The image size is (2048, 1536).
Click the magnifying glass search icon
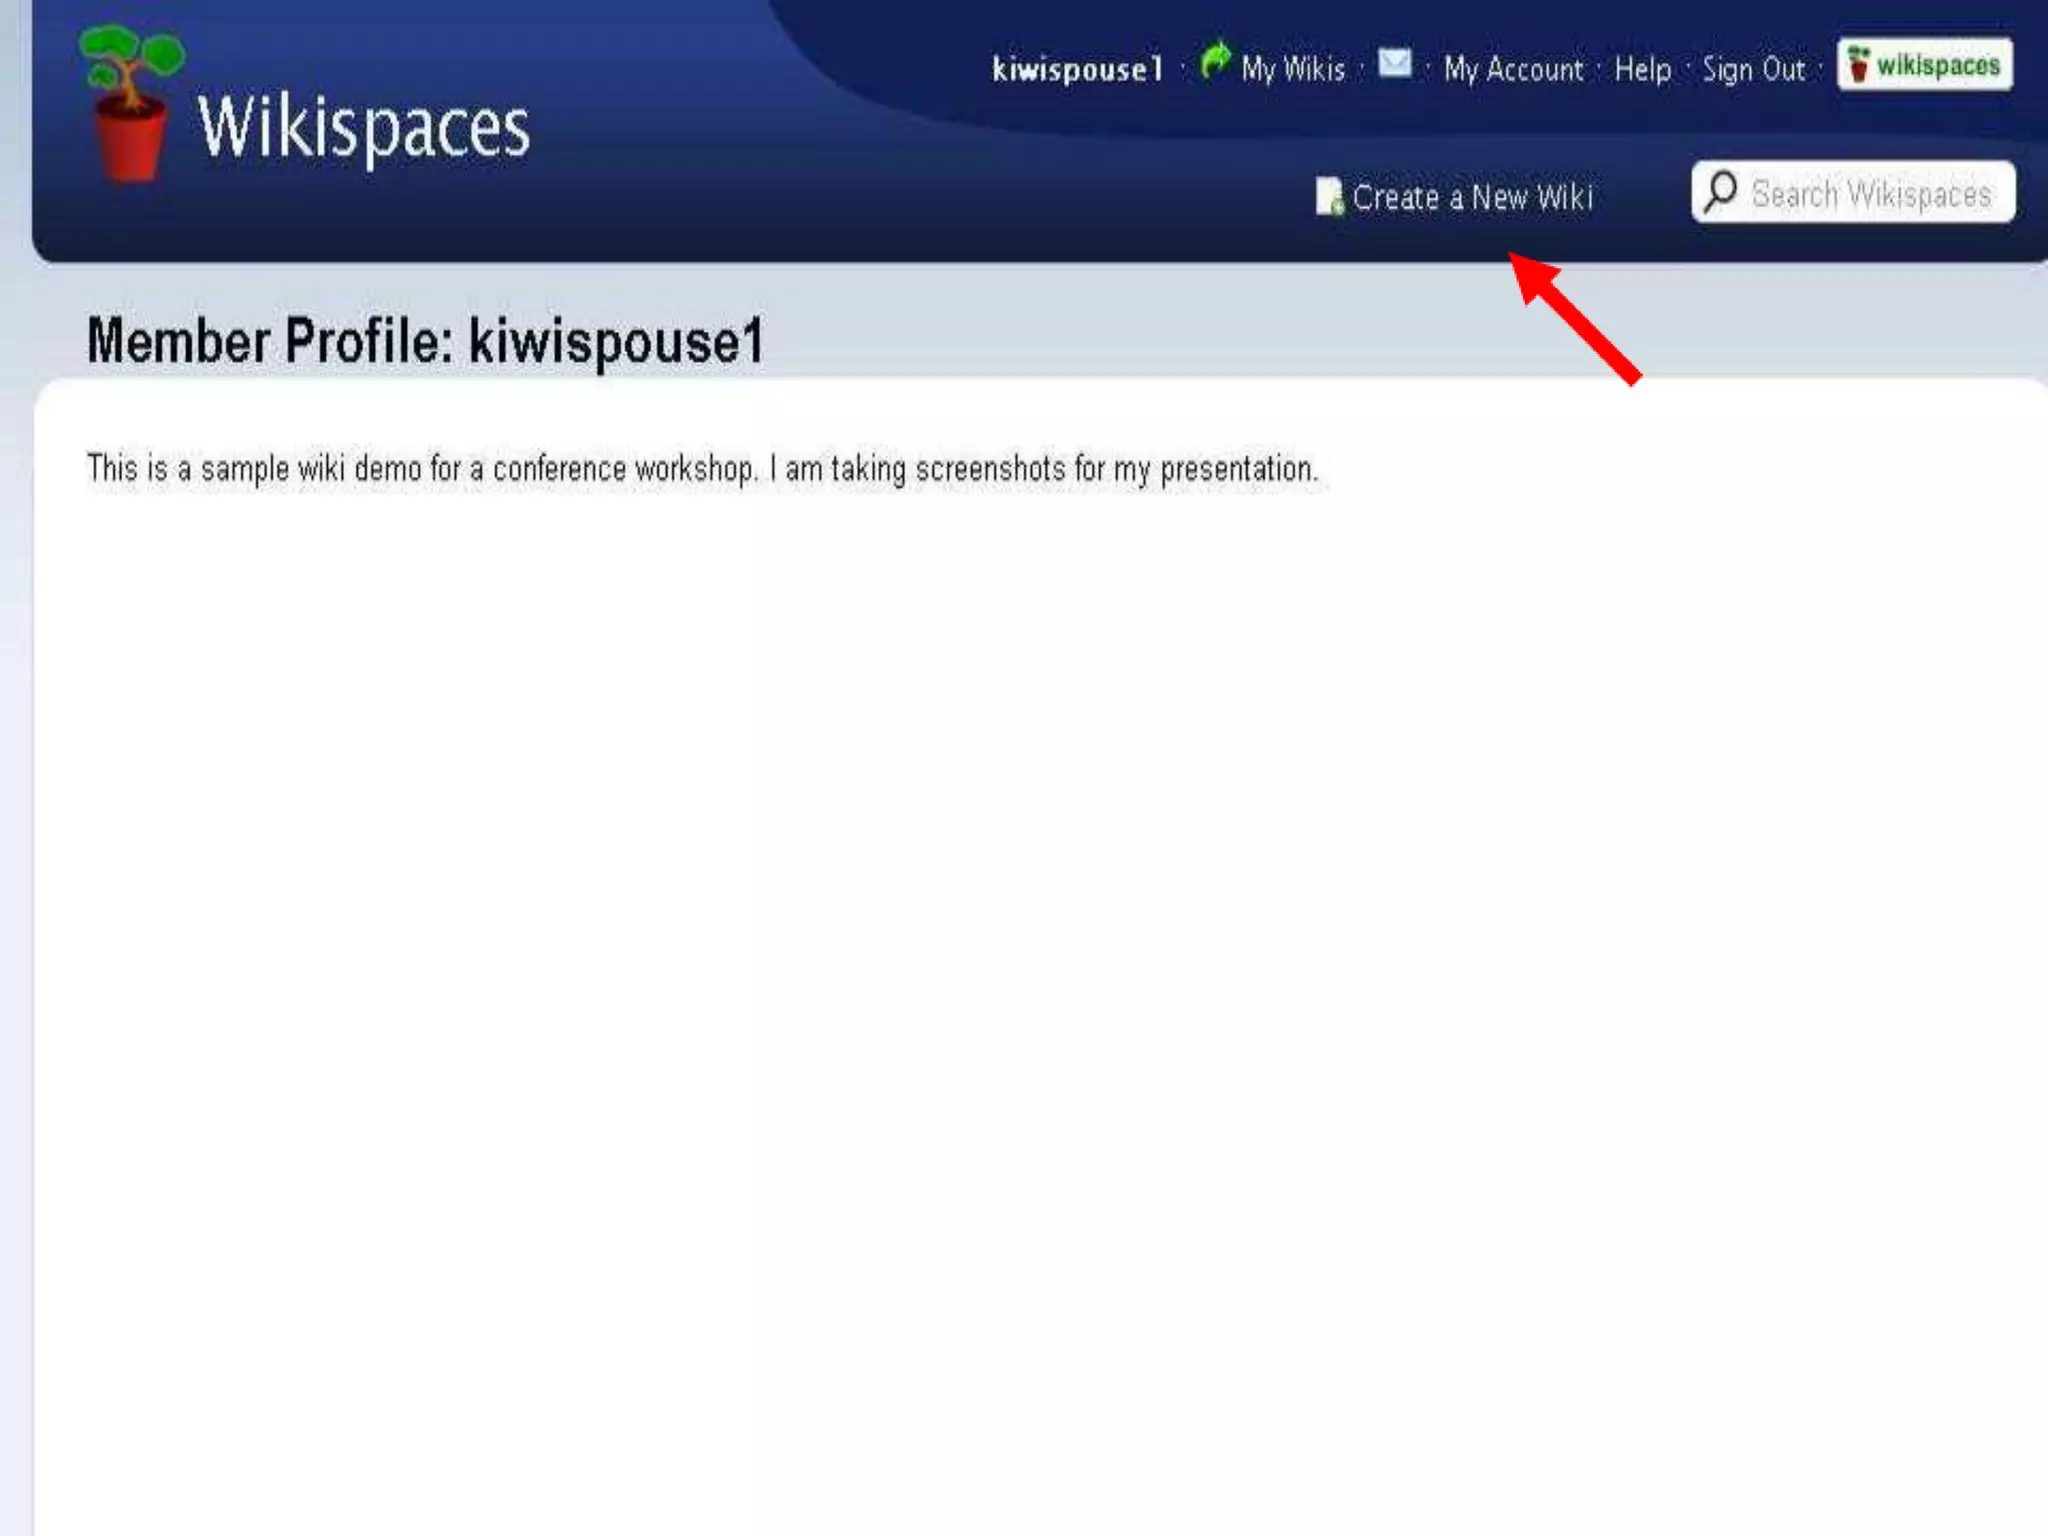point(1720,191)
